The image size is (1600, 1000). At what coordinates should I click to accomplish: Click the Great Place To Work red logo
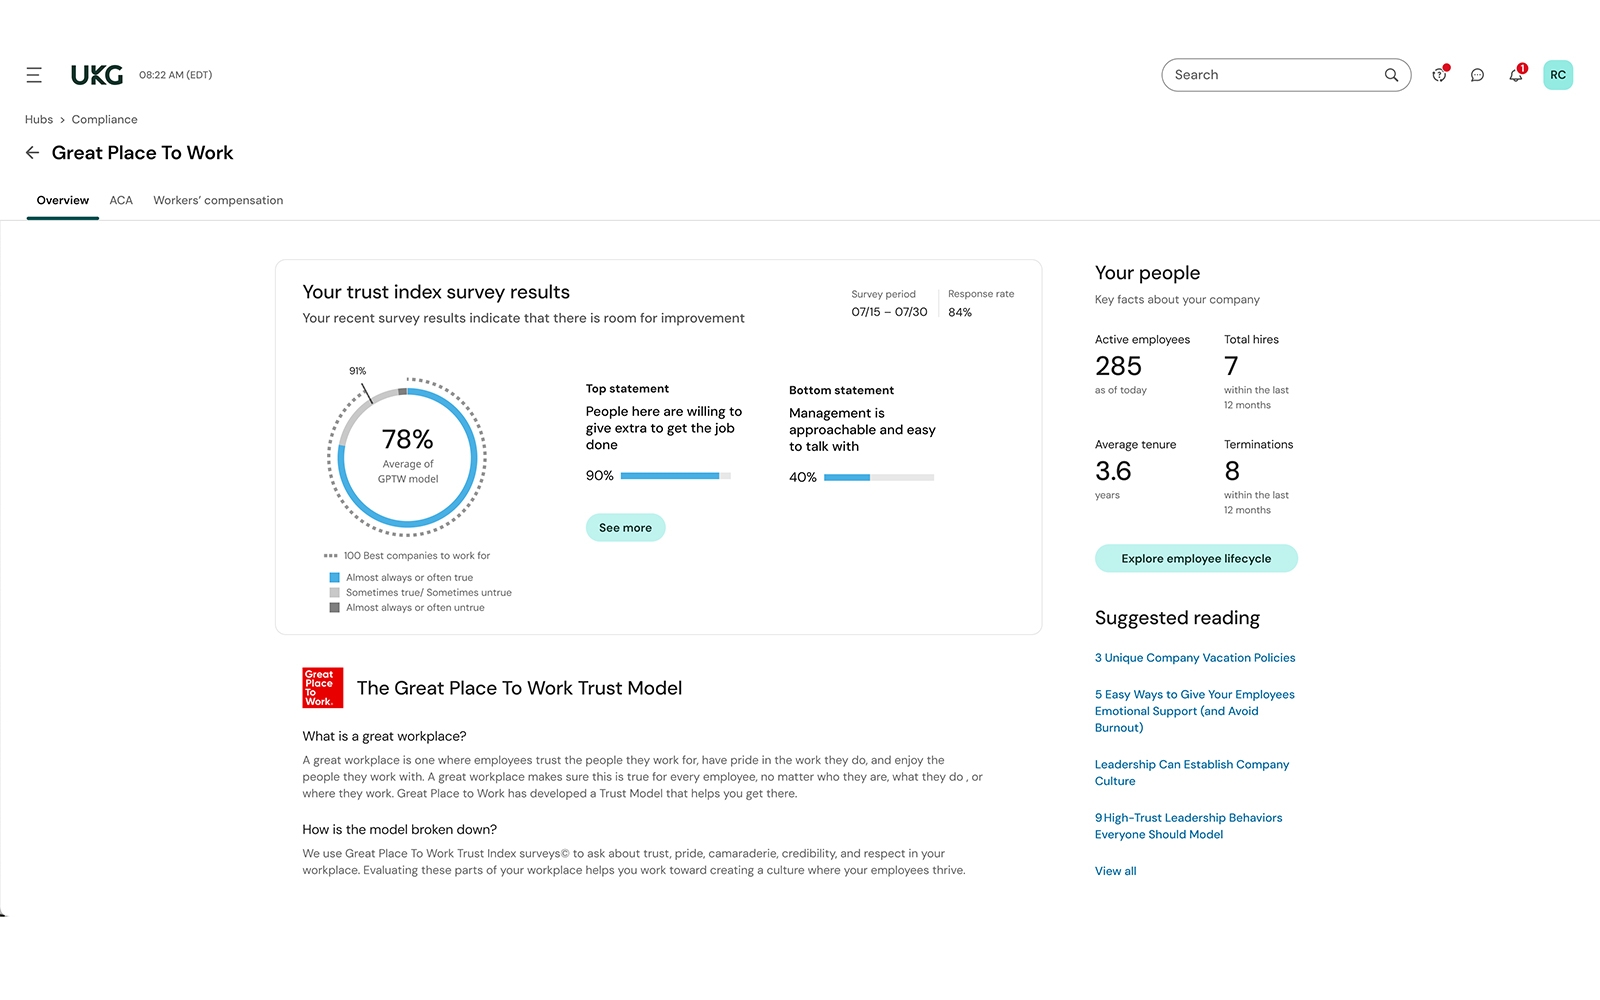coord(322,688)
